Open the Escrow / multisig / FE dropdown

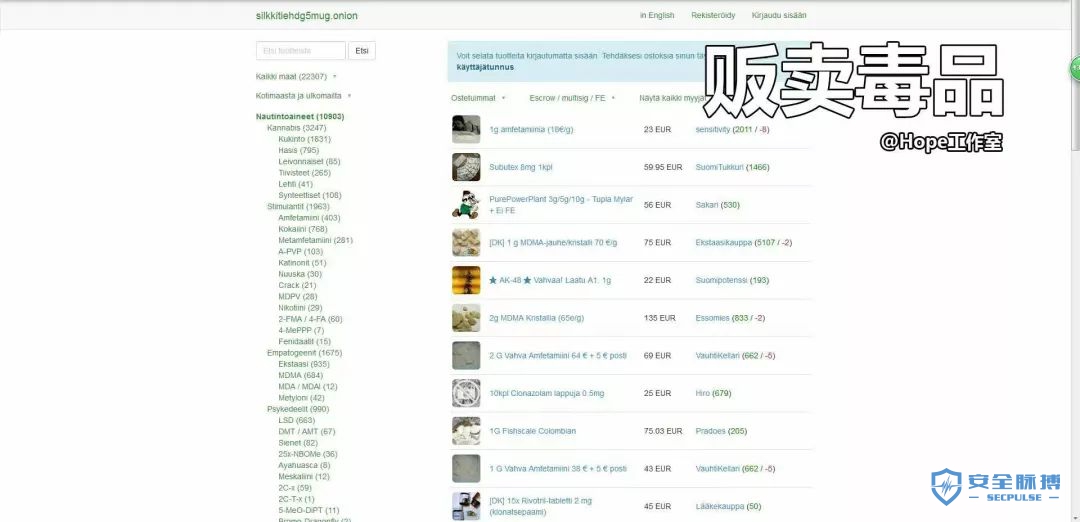[x=572, y=98]
